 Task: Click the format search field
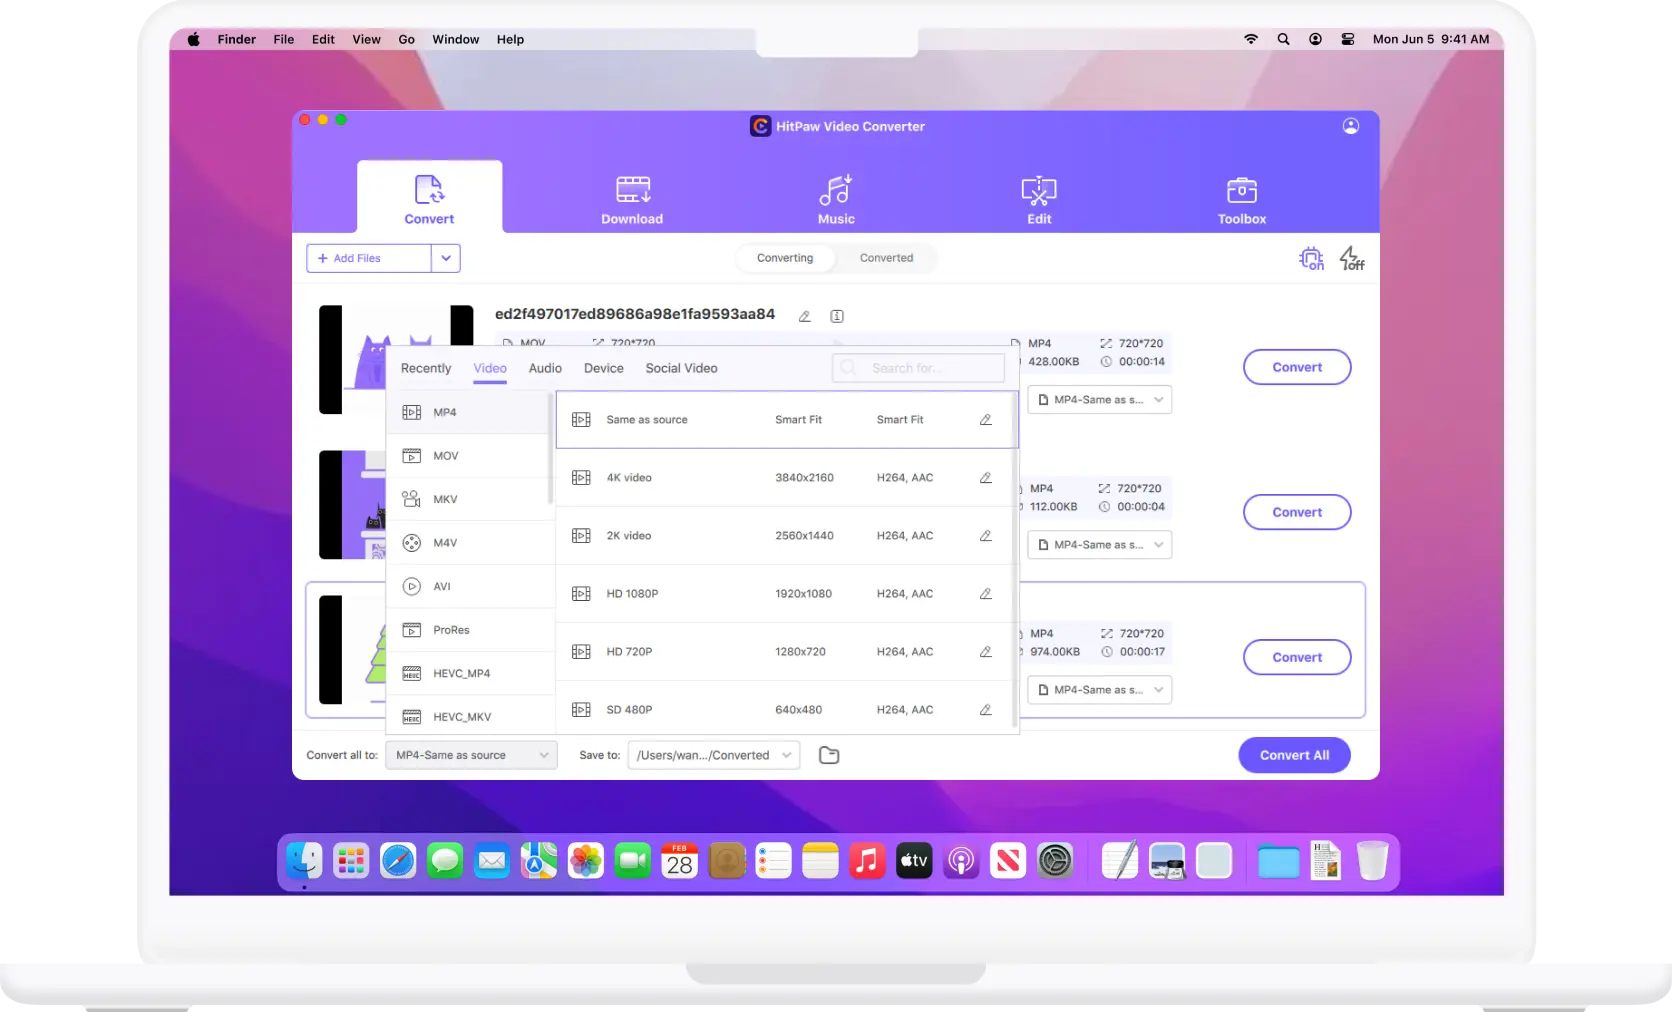(x=918, y=368)
